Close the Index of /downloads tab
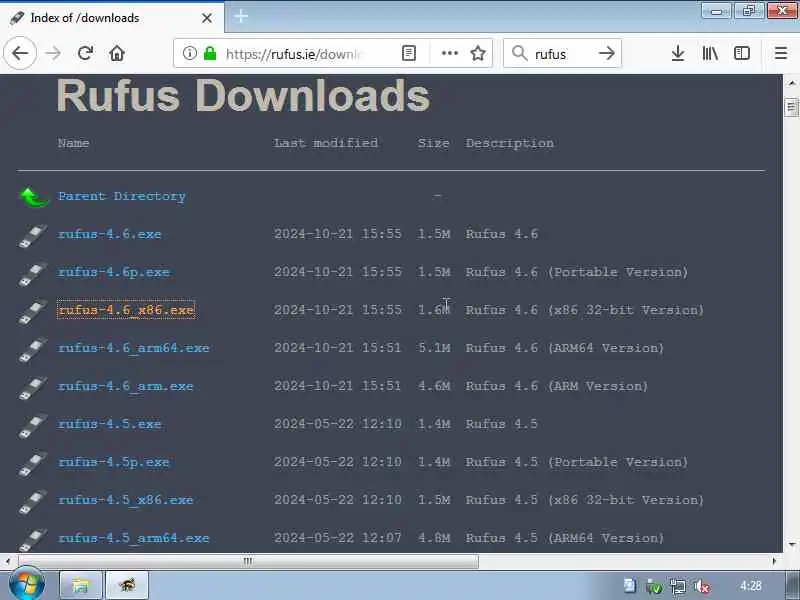The height and width of the screenshot is (600, 800). coord(207,18)
